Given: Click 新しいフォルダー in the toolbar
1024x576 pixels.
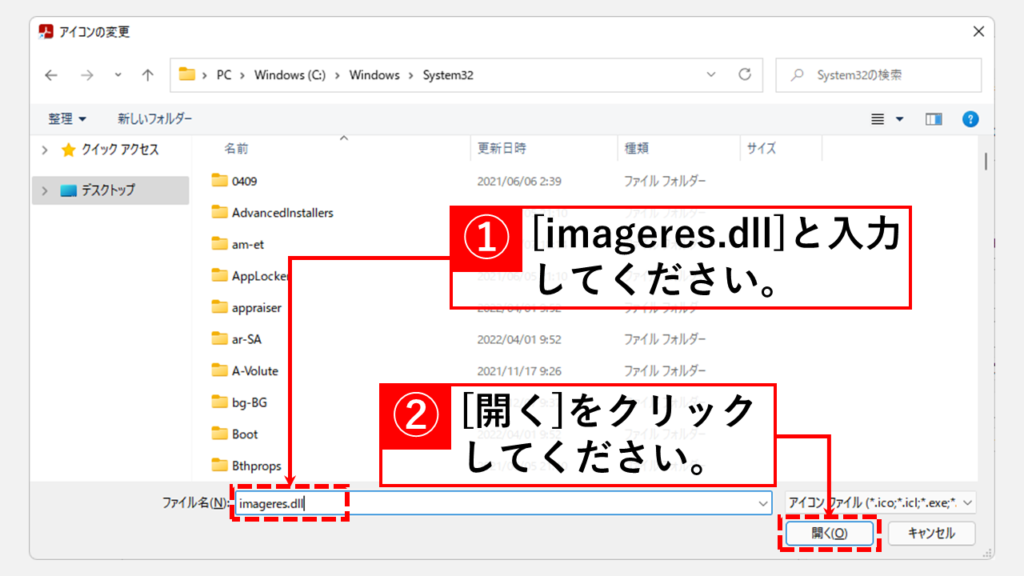Looking at the screenshot, I should [x=155, y=119].
